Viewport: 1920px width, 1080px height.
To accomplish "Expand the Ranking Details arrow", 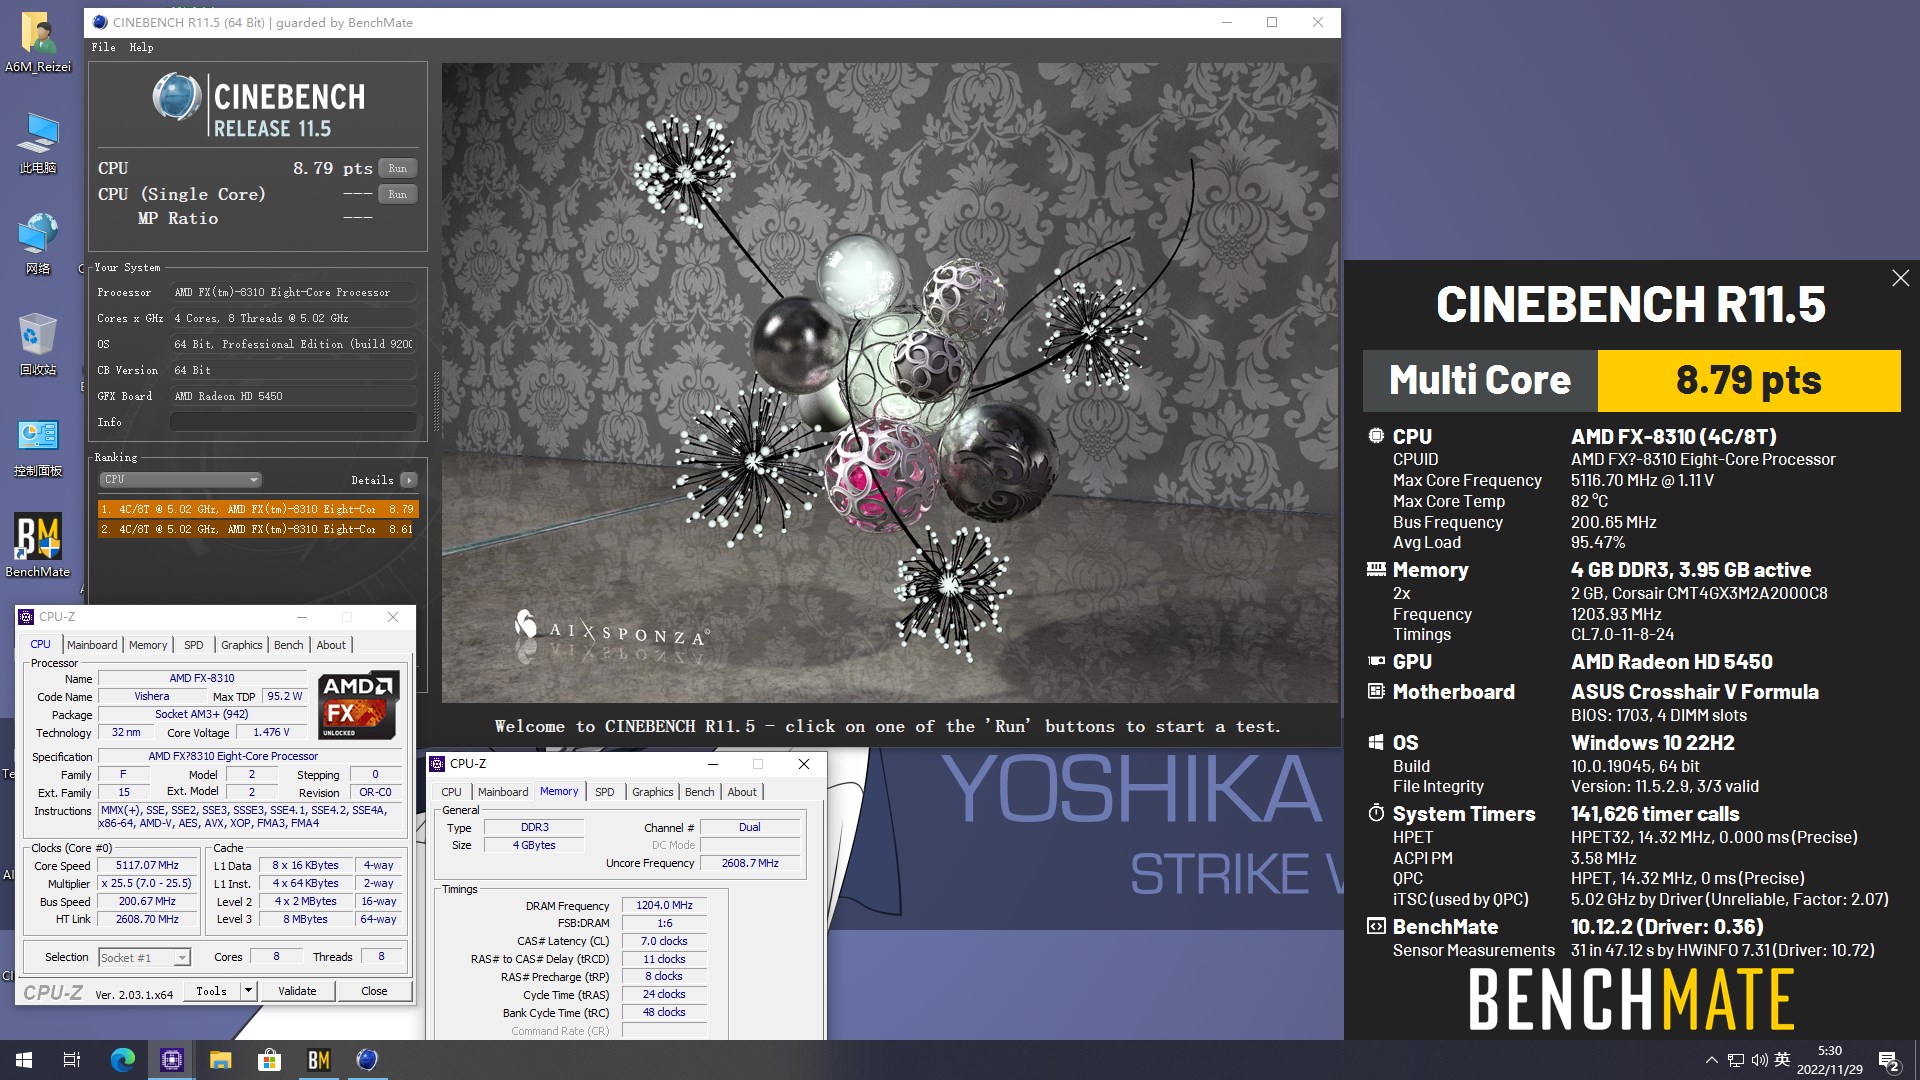I will tap(408, 480).
